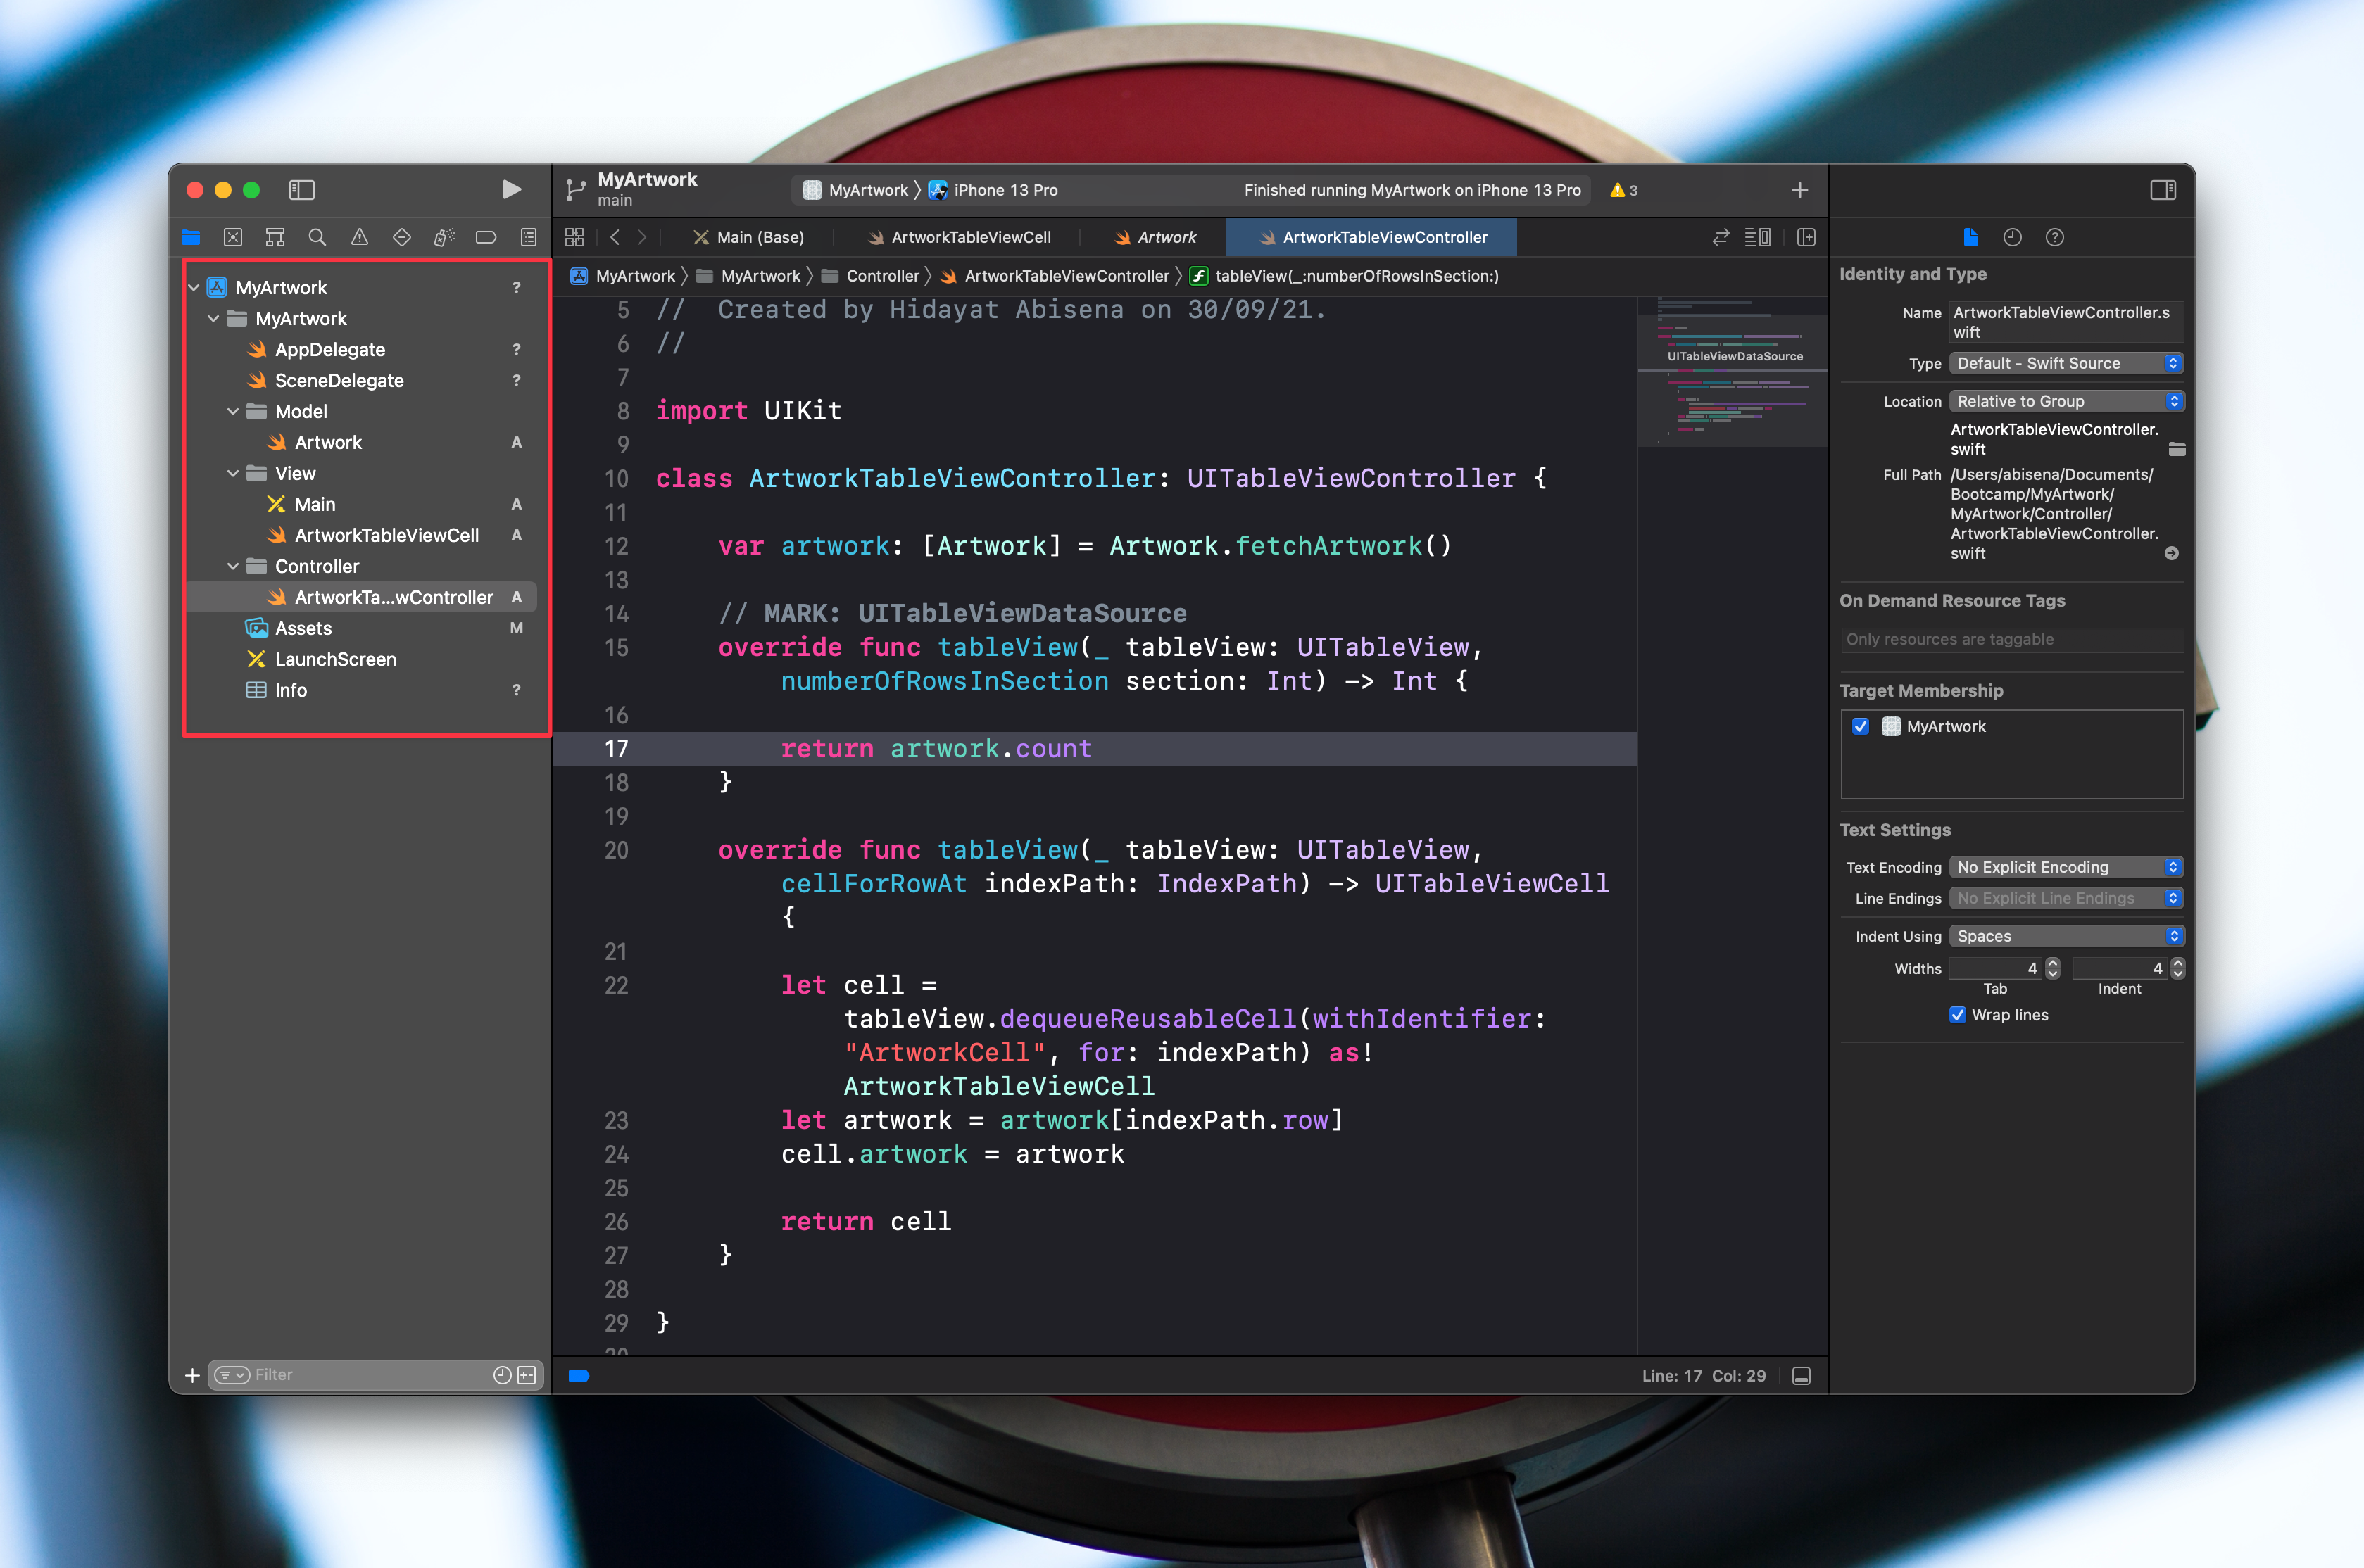Choose the iPhone 13 Pro run destination
The height and width of the screenshot is (1568, 2364).
(x=993, y=190)
